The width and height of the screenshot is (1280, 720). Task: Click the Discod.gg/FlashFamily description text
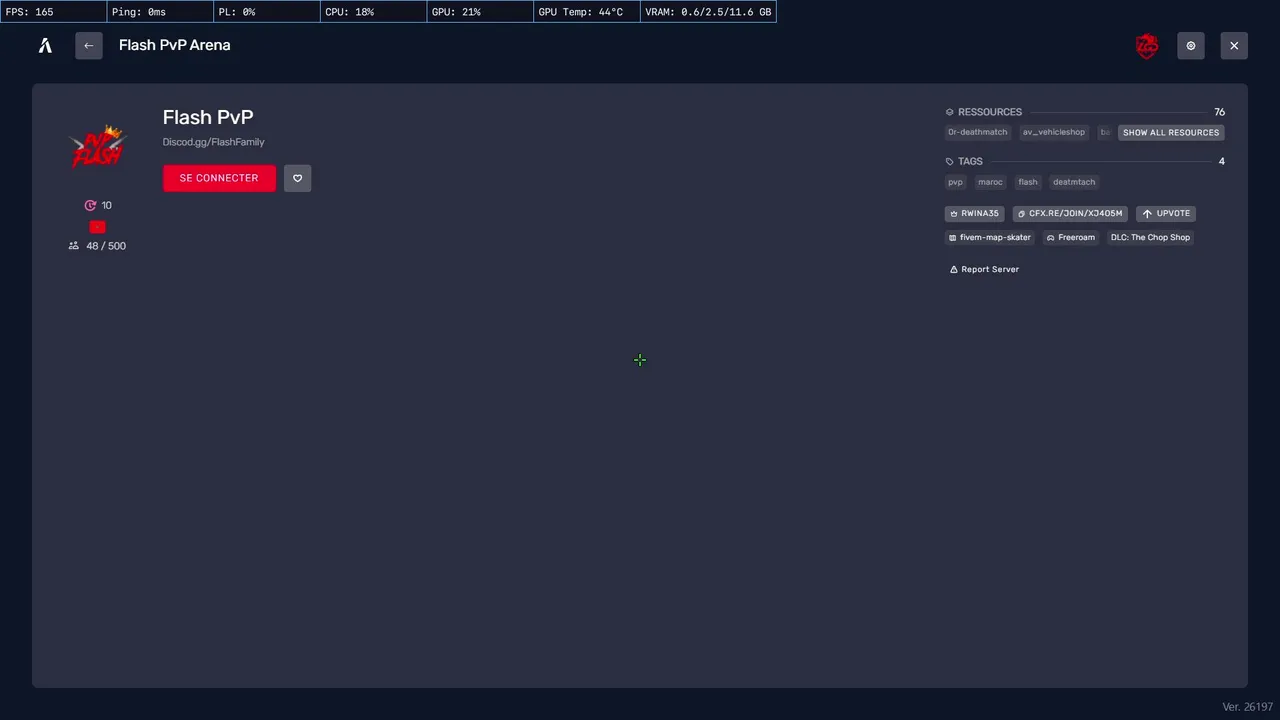[x=213, y=142]
